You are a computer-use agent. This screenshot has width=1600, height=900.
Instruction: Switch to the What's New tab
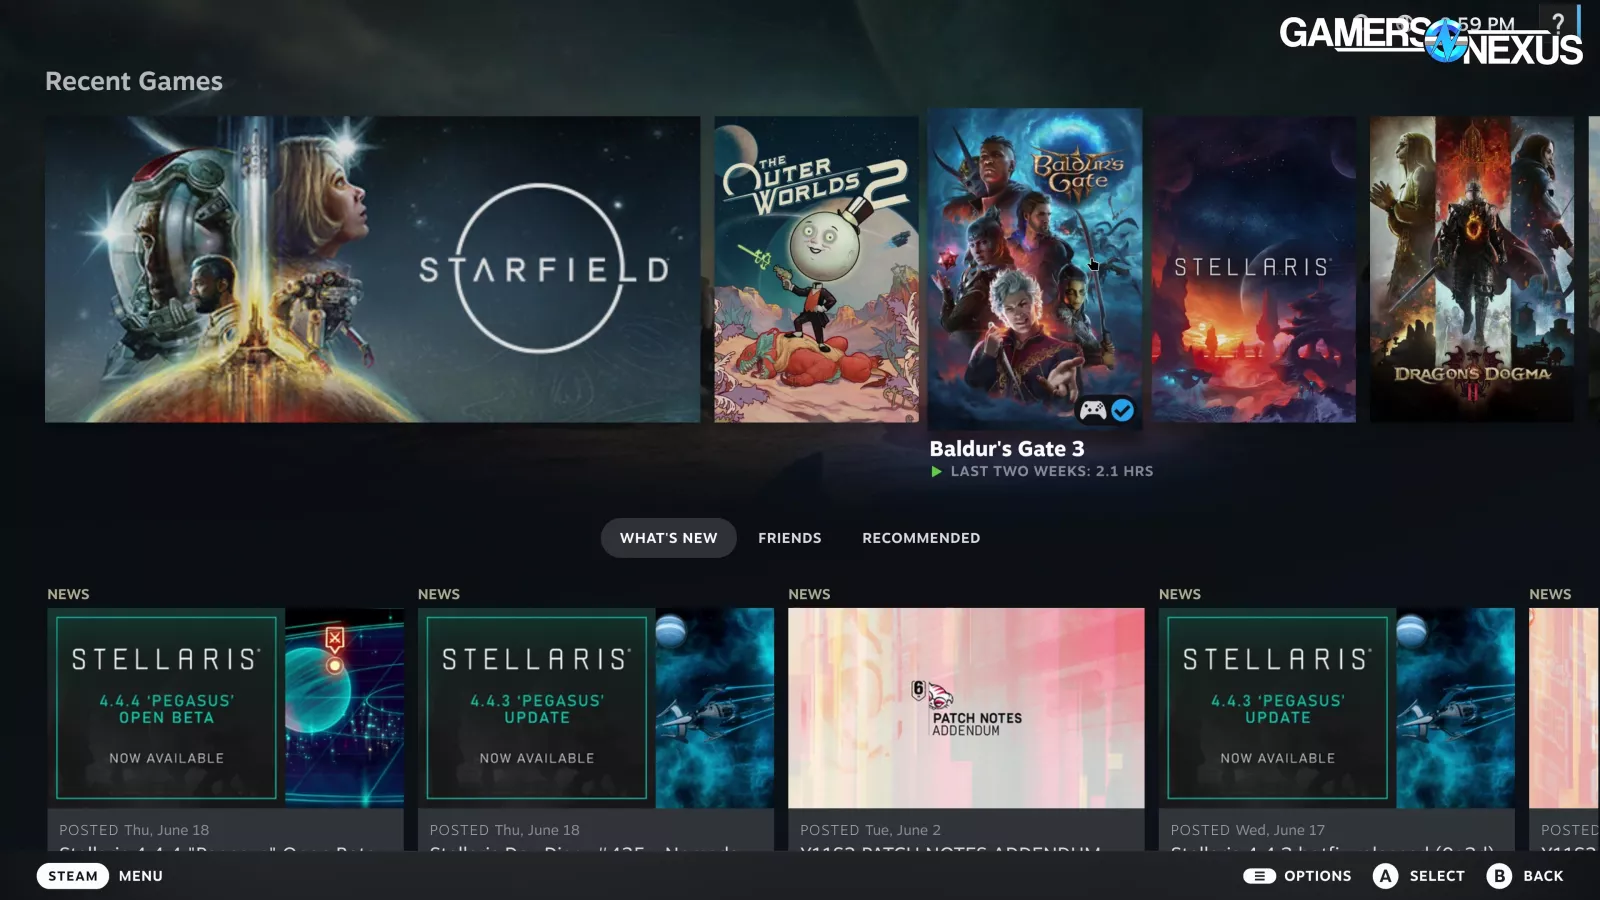[x=669, y=538]
